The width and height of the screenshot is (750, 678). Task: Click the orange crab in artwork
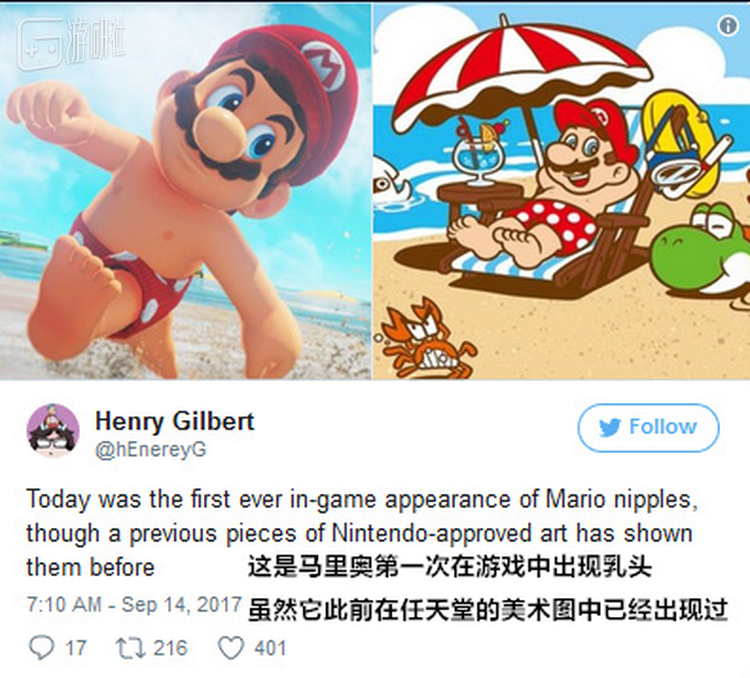(426, 339)
